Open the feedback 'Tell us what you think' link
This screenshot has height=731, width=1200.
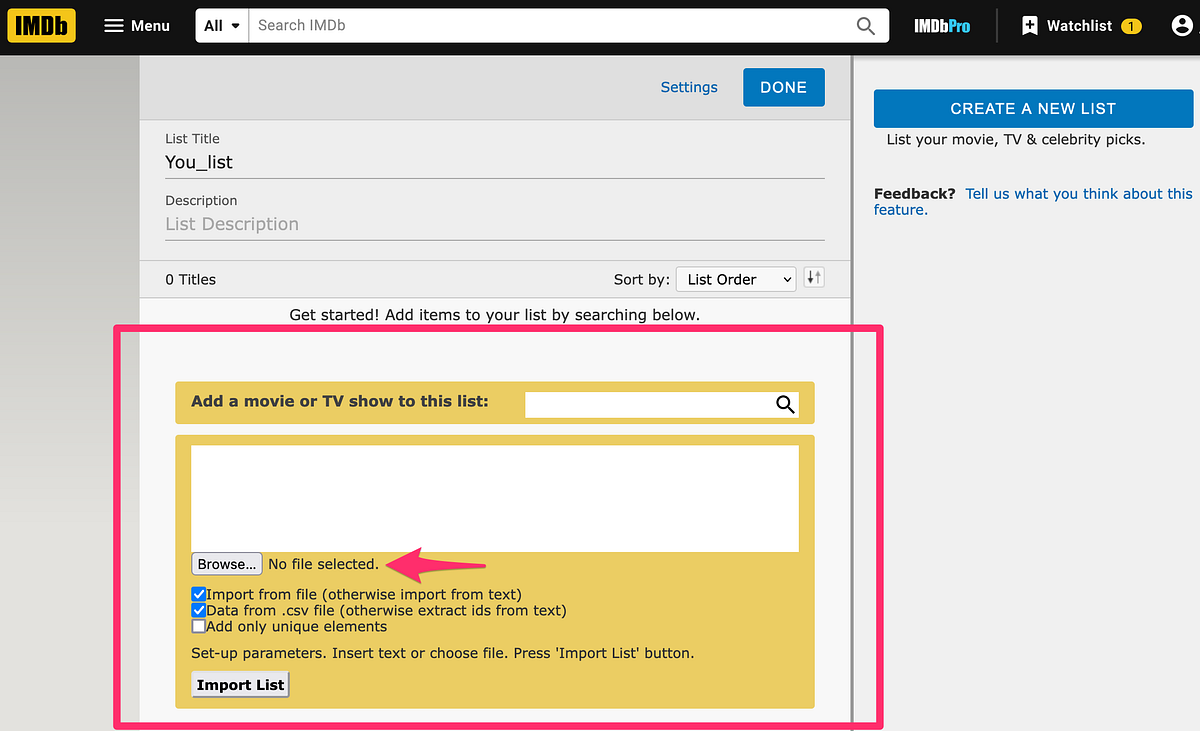pyautogui.click(x=1078, y=193)
